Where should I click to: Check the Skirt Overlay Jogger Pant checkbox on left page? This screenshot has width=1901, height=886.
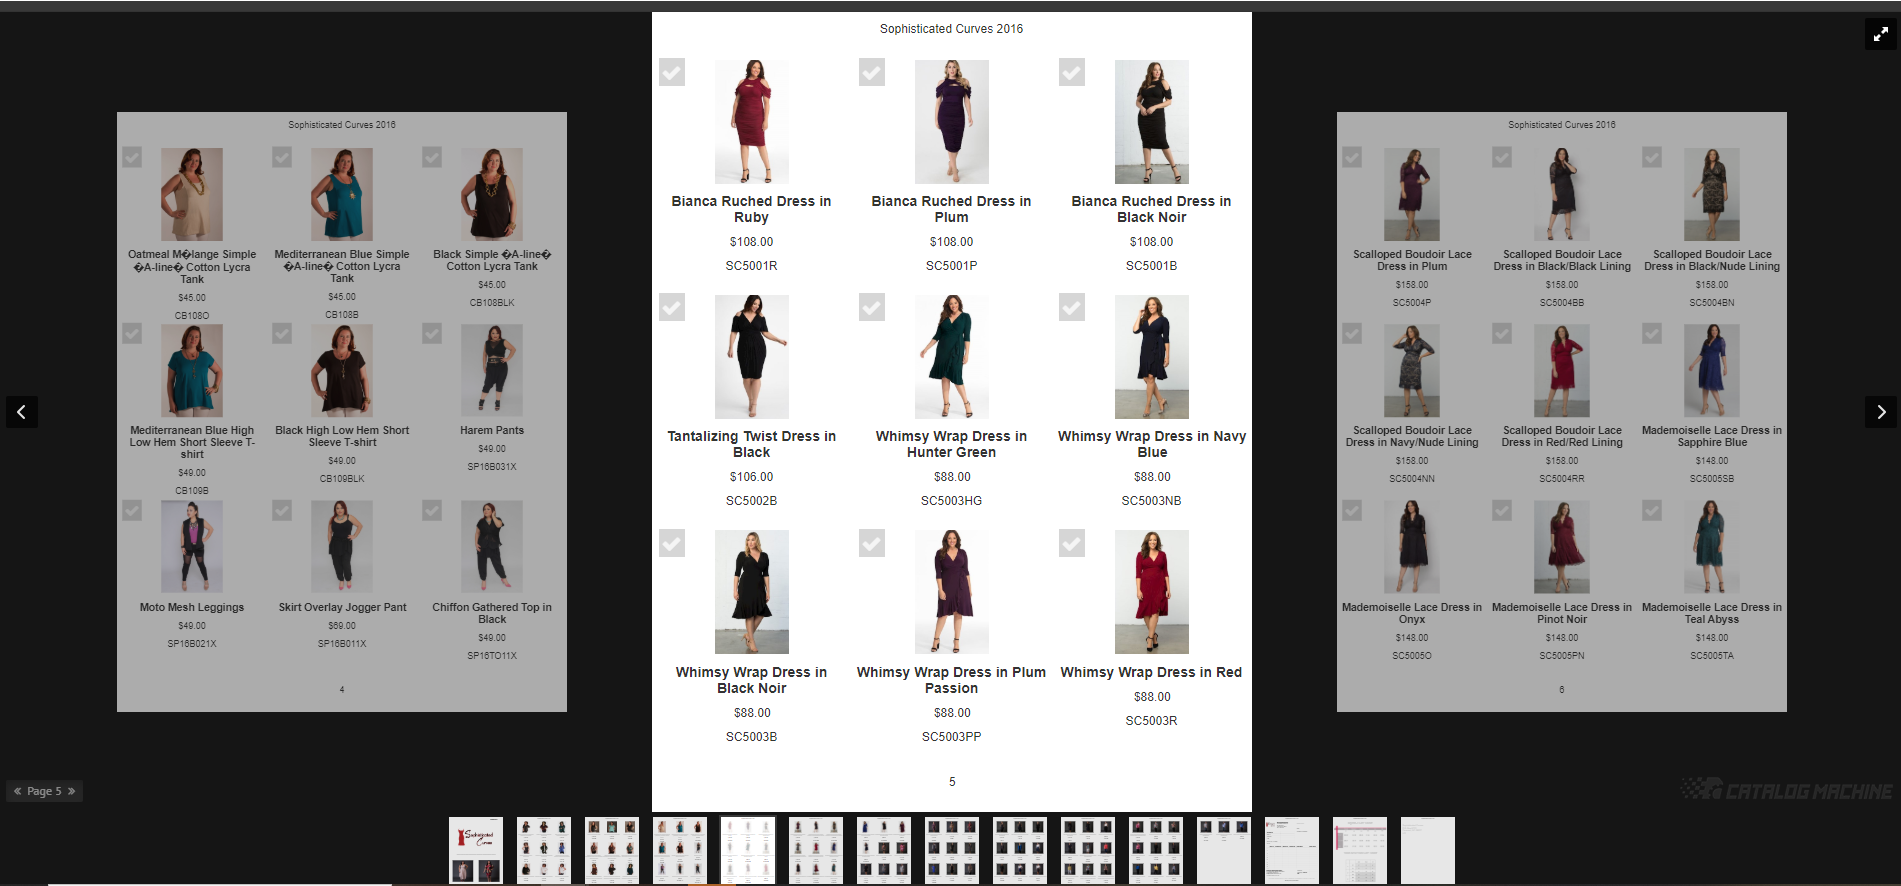282,510
